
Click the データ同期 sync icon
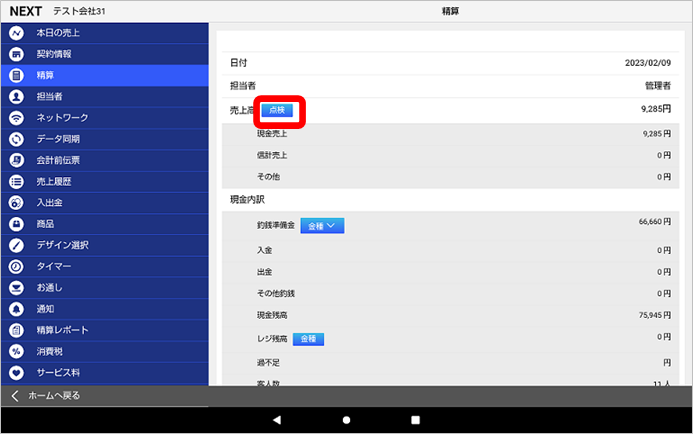click(x=16, y=139)
